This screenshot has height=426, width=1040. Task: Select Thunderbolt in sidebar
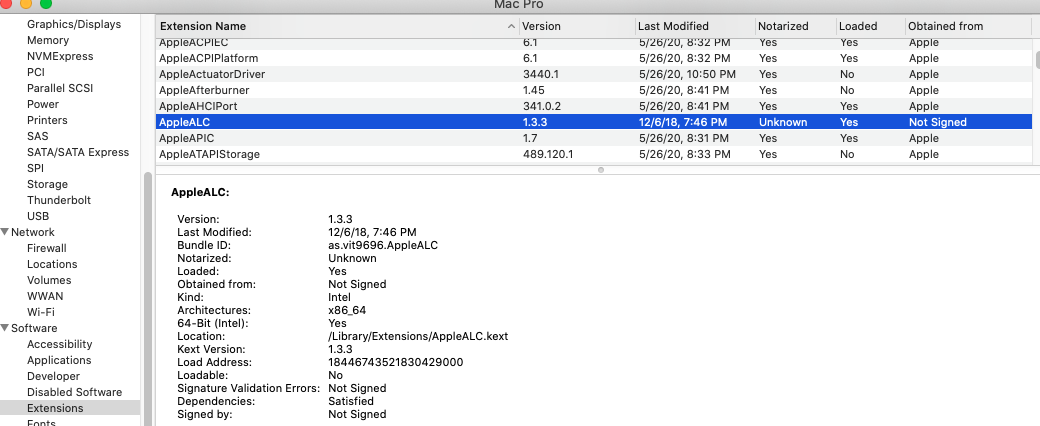point(59,200)
